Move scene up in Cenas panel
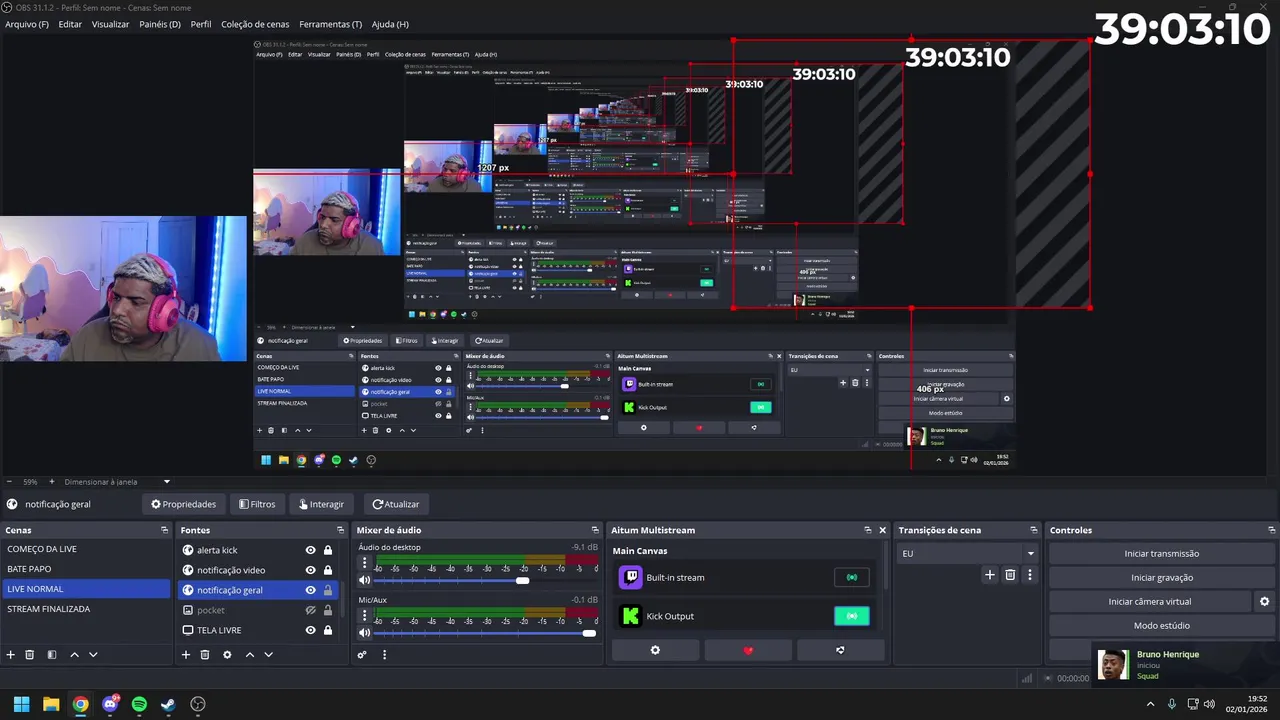 [x=74, y=655]
